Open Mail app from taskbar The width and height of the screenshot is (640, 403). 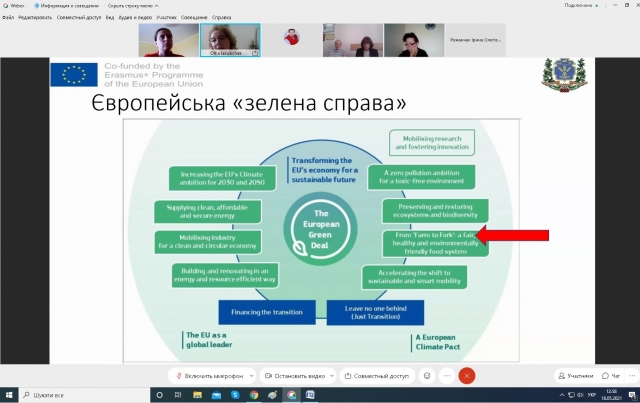[216, 395]
